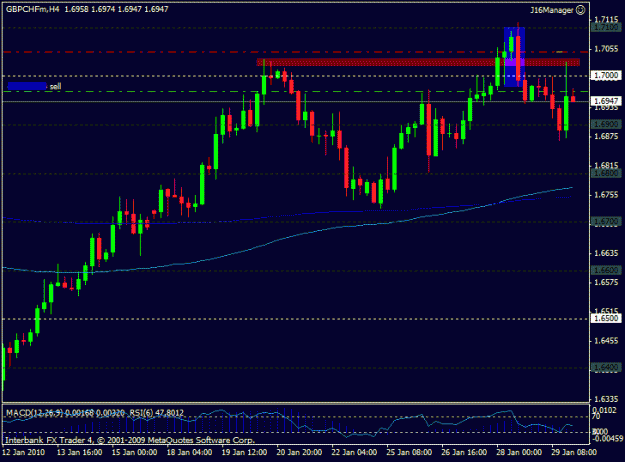Click the 19 Jan 12:00 time label
The image size is (625, 462).
click(x=244, y=452)
